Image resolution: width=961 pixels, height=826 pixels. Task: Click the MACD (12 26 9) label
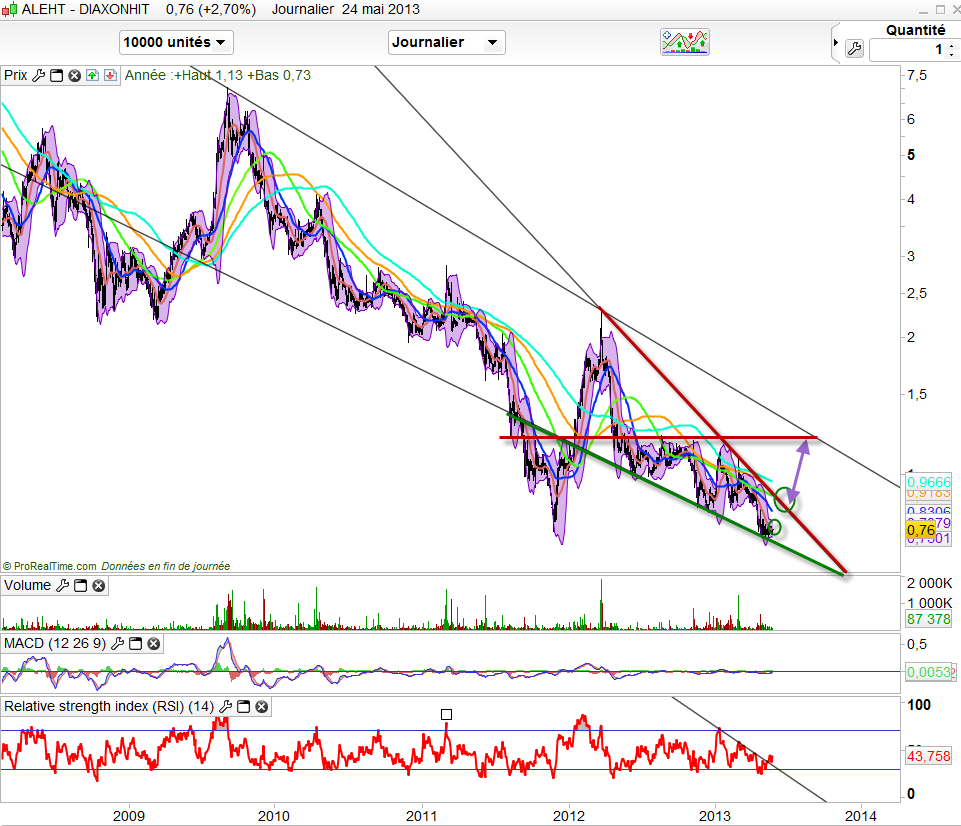tap(52, 644)
